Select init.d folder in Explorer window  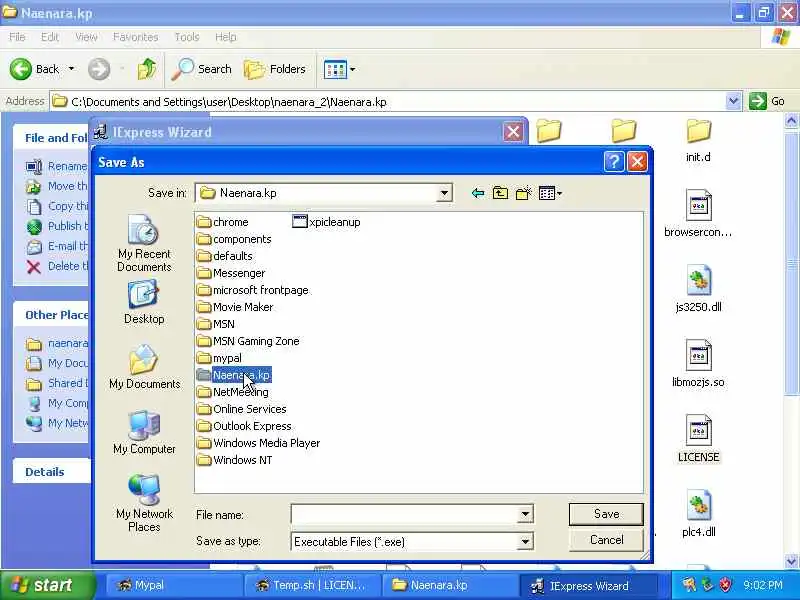point(698,141)
